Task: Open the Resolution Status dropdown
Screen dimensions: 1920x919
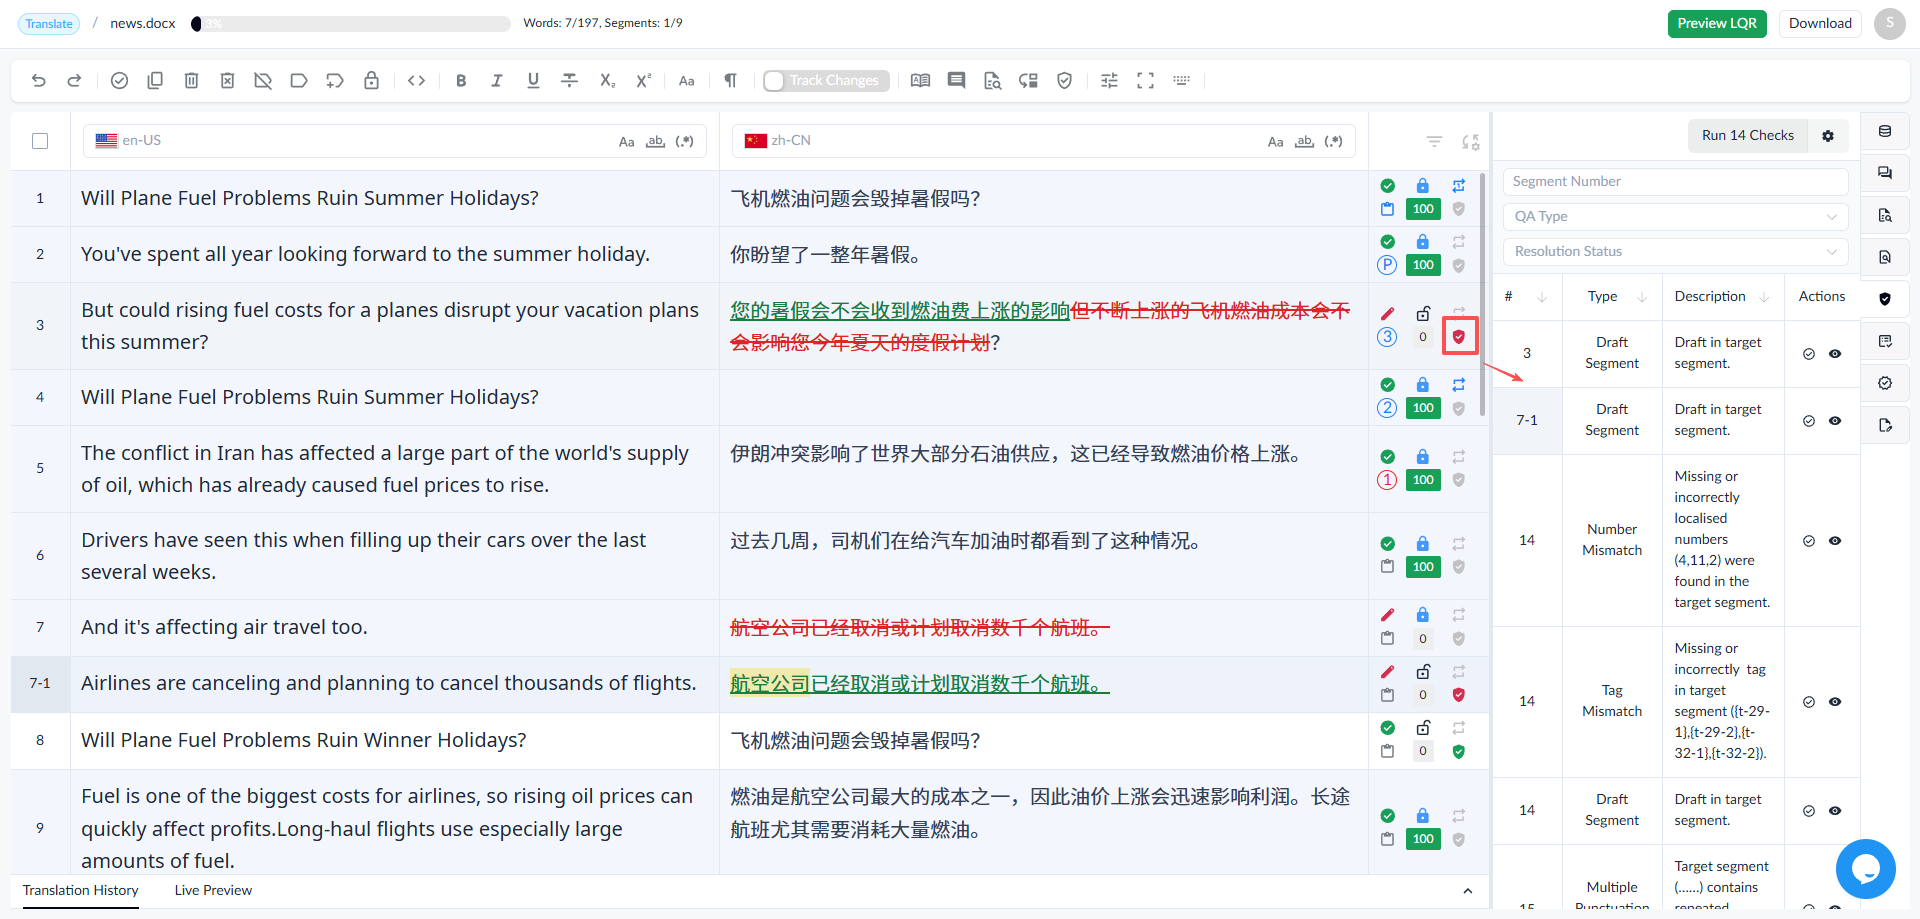Action: (x=1675, y=252)
